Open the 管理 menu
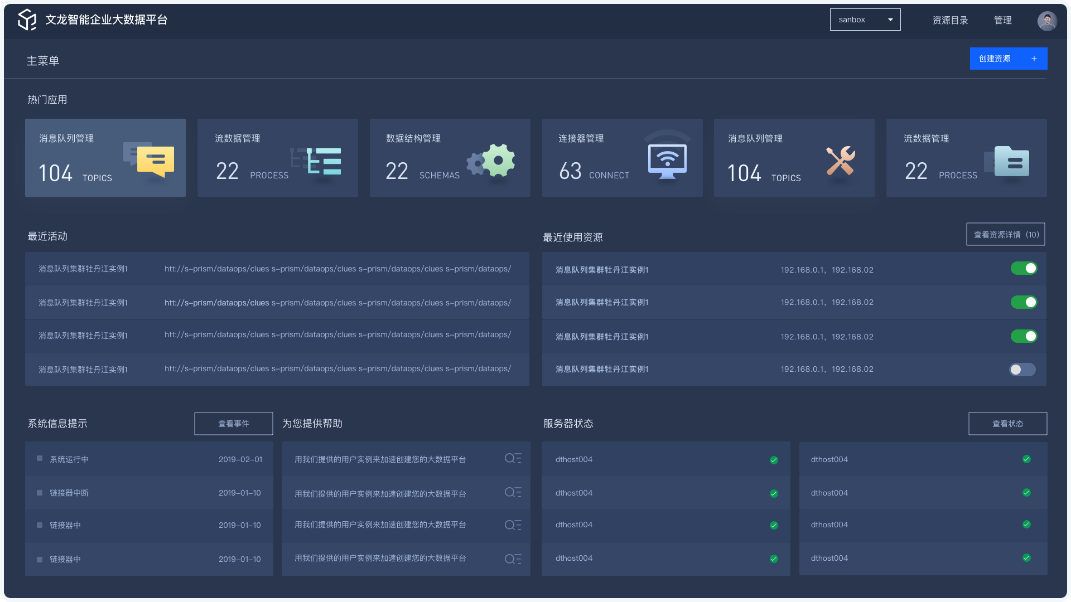 click(x=1003, y=20)
